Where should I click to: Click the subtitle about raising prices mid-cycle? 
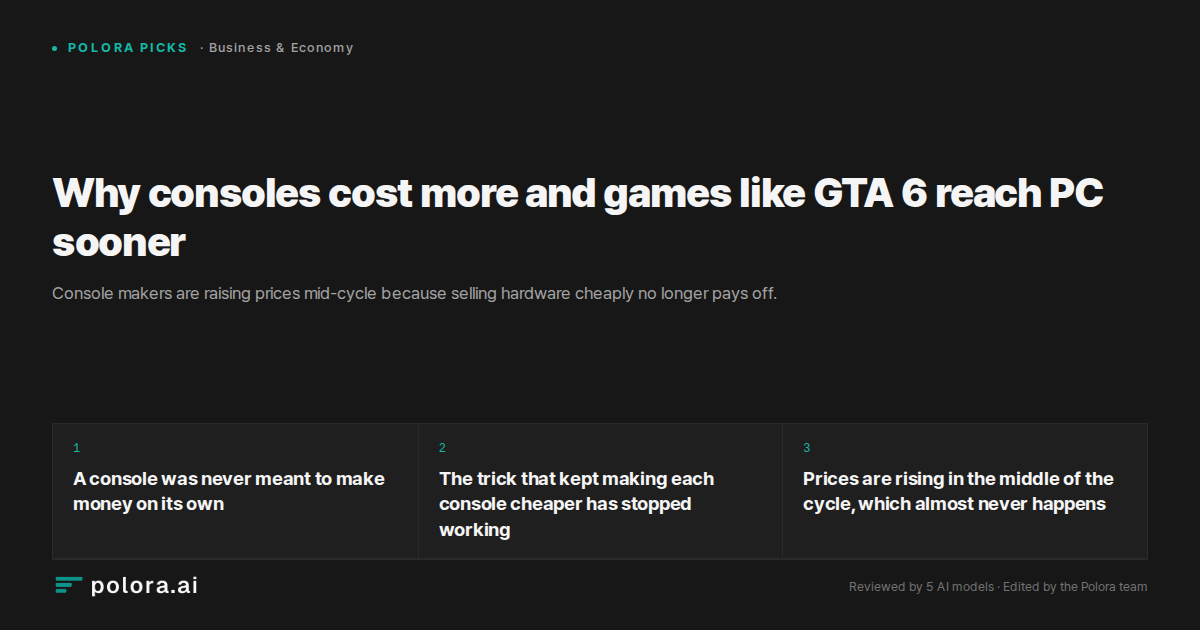(x=414, y=294)
